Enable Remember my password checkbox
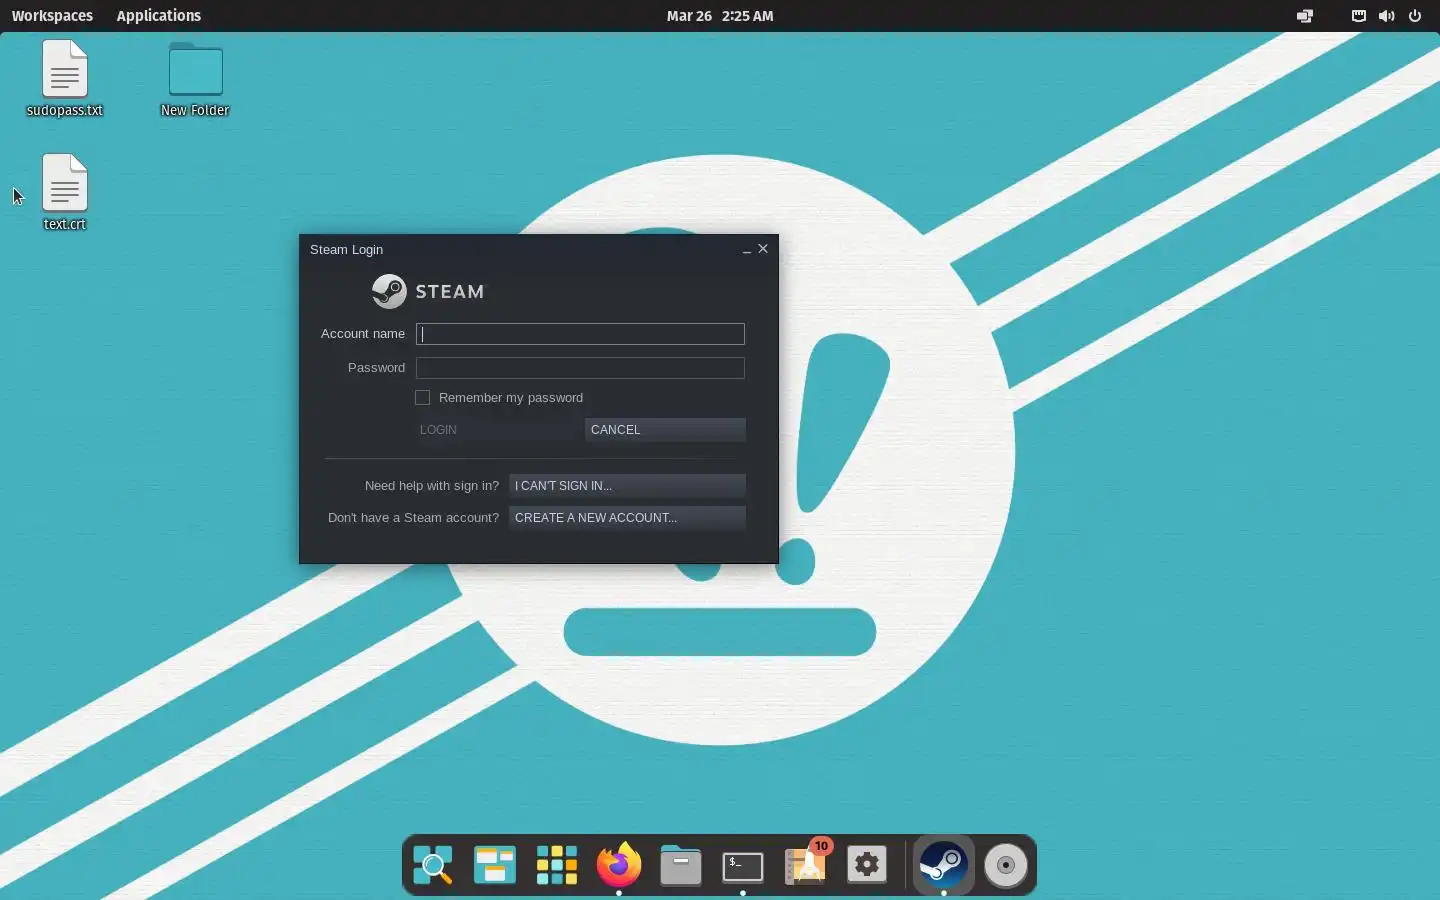Image resolution: width=1440 pixels, height=900 pixels. 423,398
